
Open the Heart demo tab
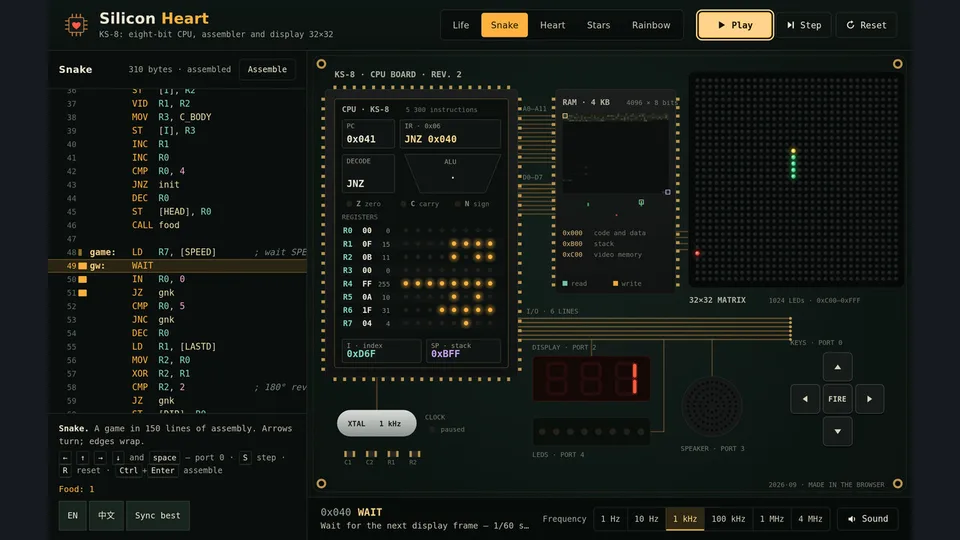point(552,25)
